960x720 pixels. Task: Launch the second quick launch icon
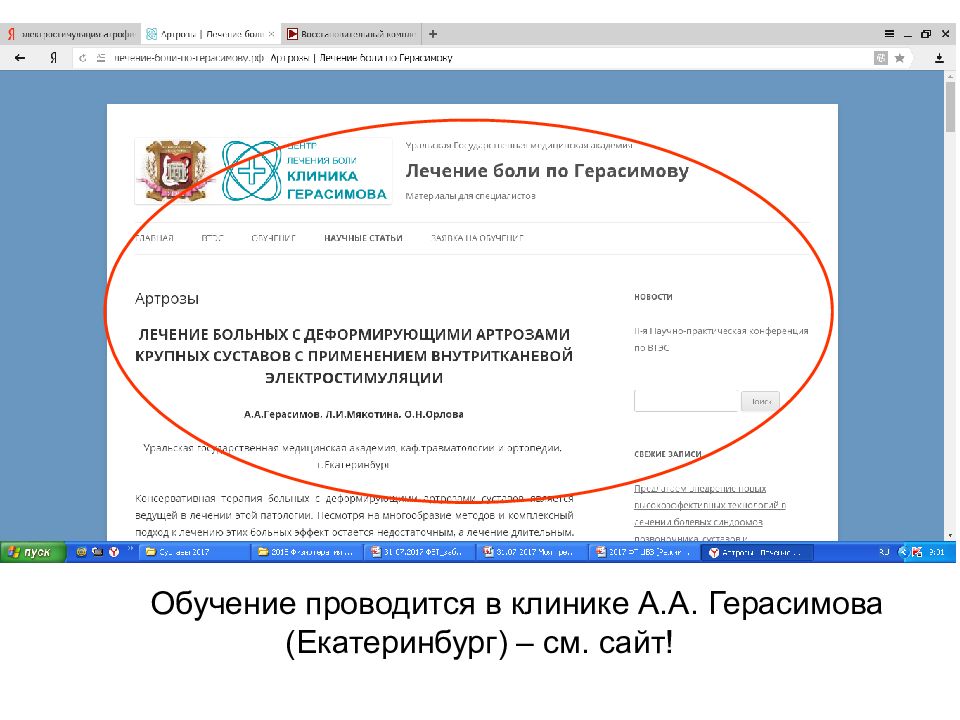97,552
